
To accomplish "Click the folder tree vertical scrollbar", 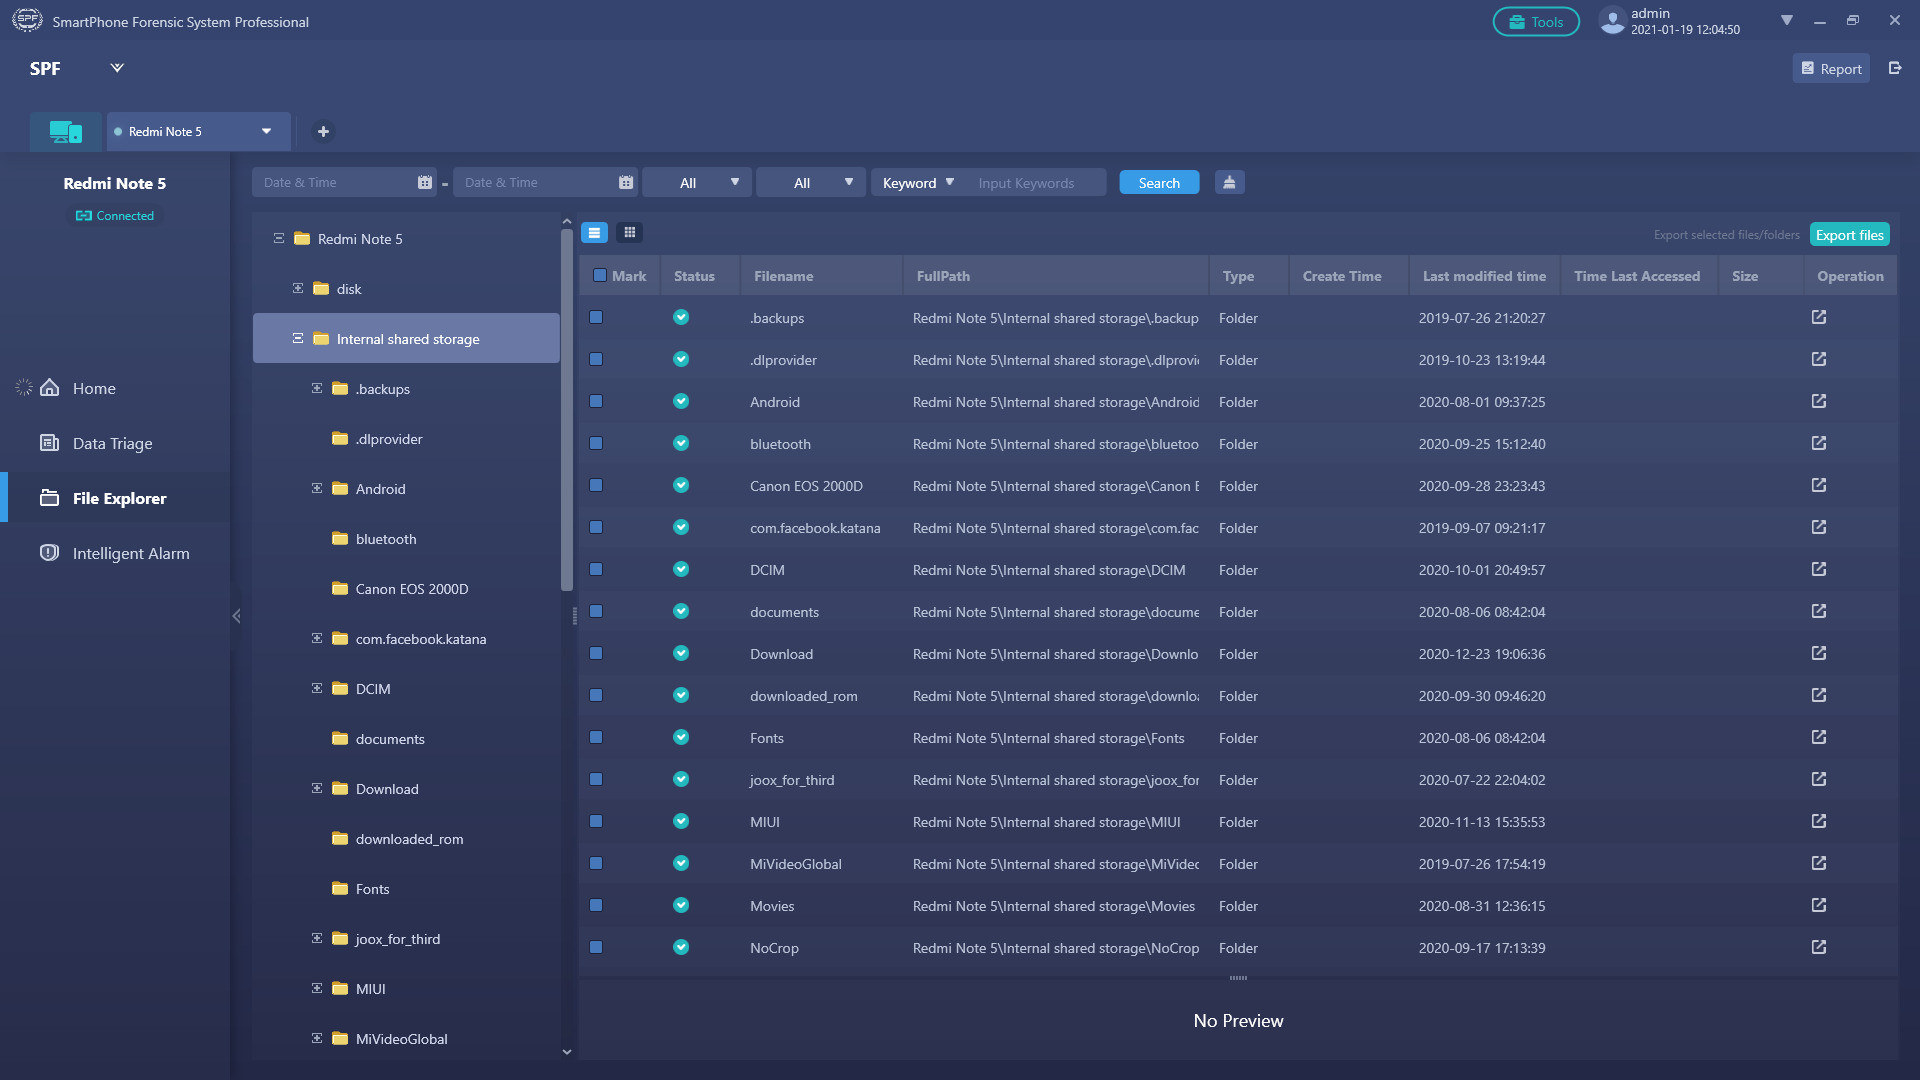I will pos(567,410).
